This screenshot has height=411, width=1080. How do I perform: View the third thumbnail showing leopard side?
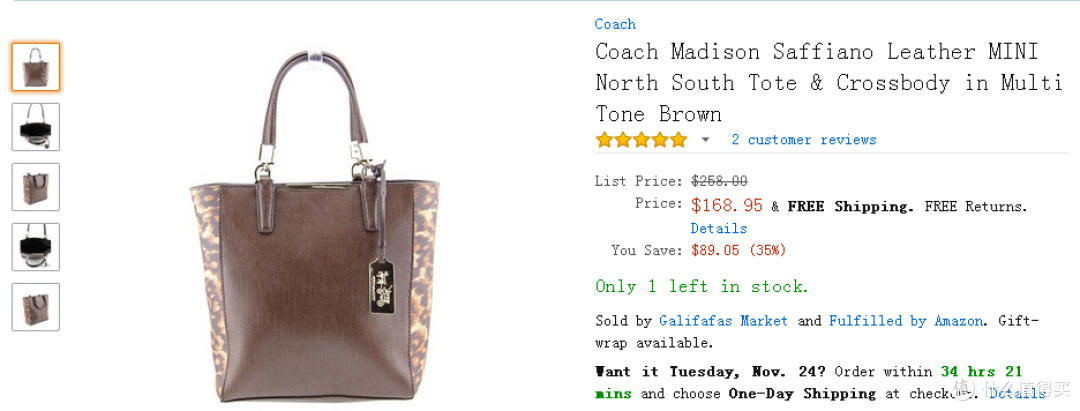(36, 187)
